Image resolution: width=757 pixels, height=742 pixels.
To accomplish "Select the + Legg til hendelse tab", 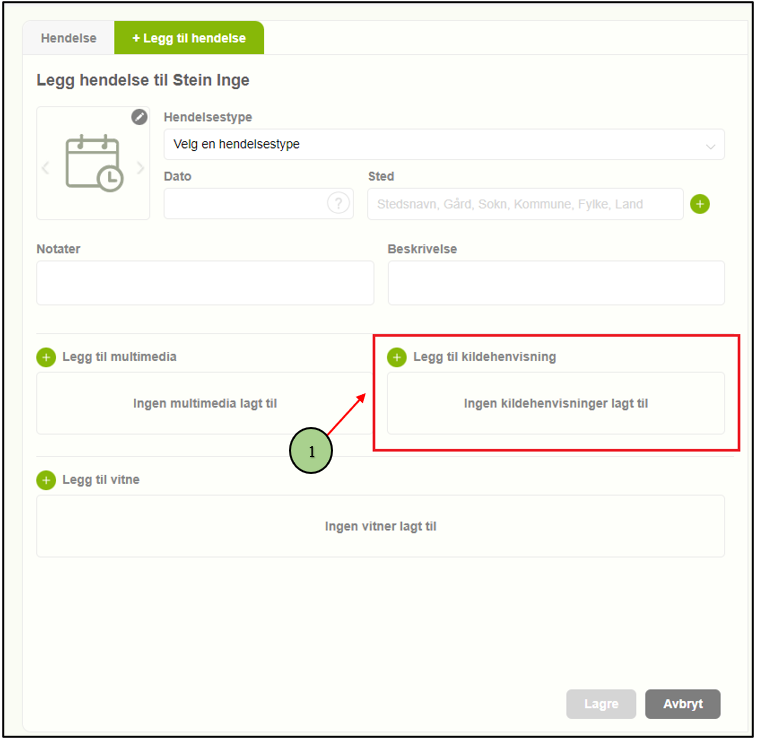I will click(188, 38).
